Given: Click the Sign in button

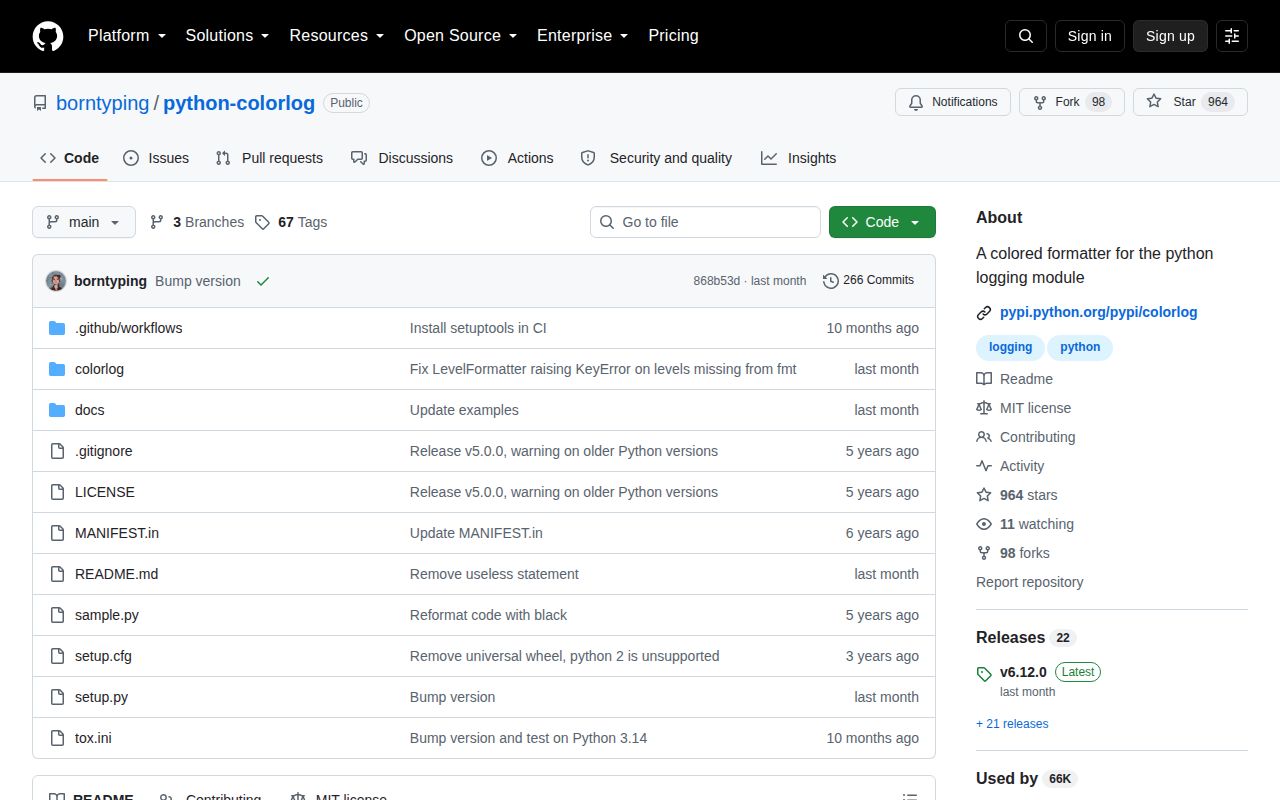Looking at the screenshot, I should click(1089, 36).
